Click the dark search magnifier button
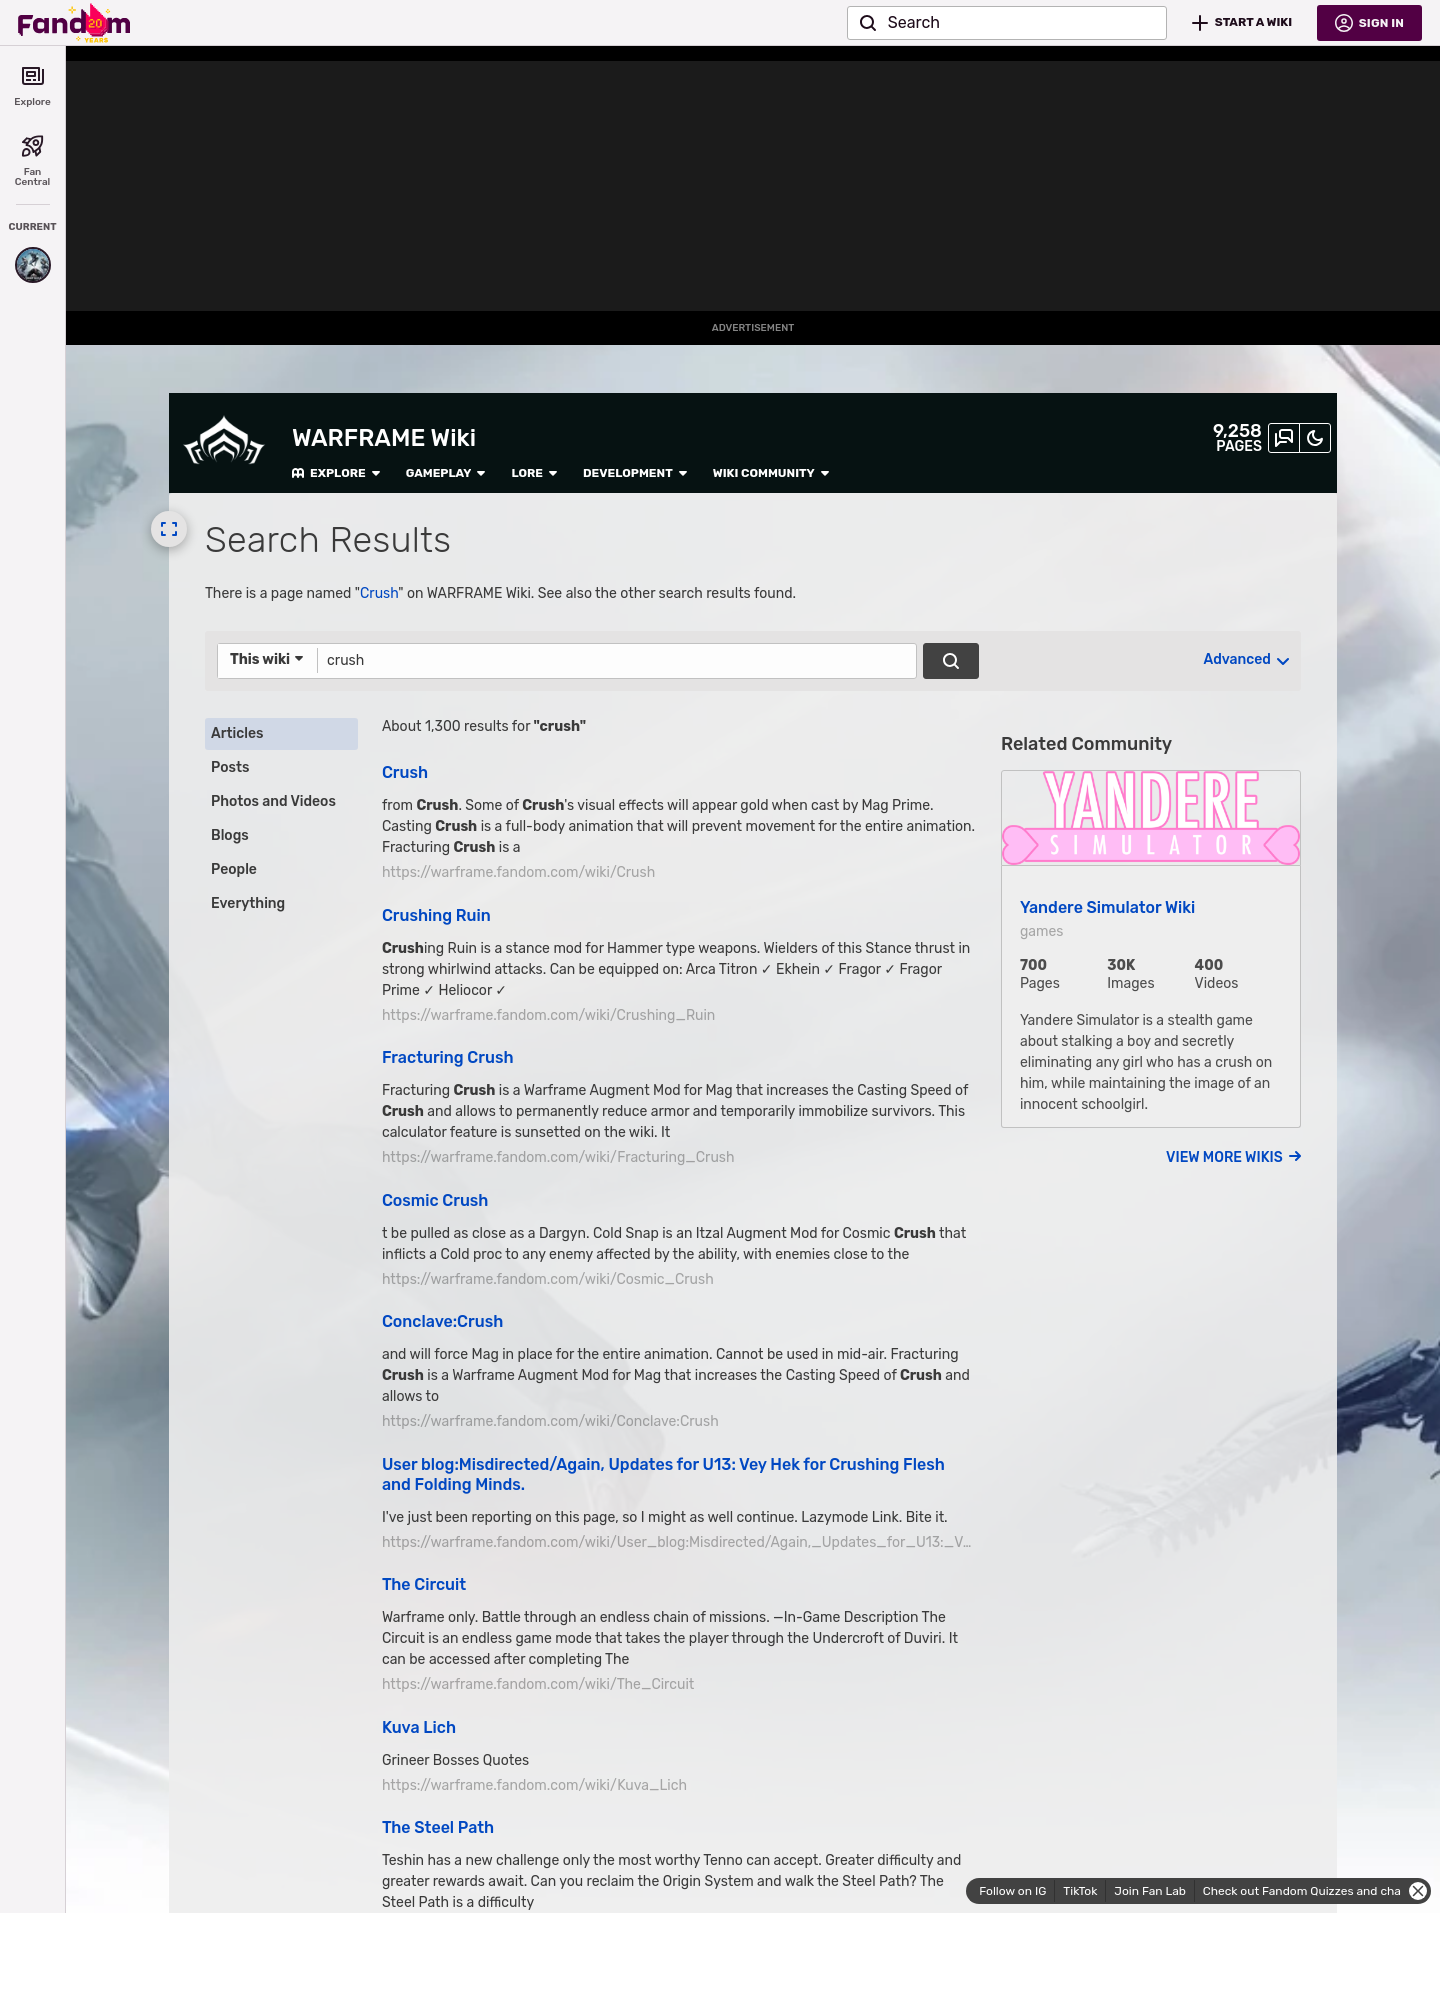This screenshot has width=1440, height=2000. click(950, 661)
